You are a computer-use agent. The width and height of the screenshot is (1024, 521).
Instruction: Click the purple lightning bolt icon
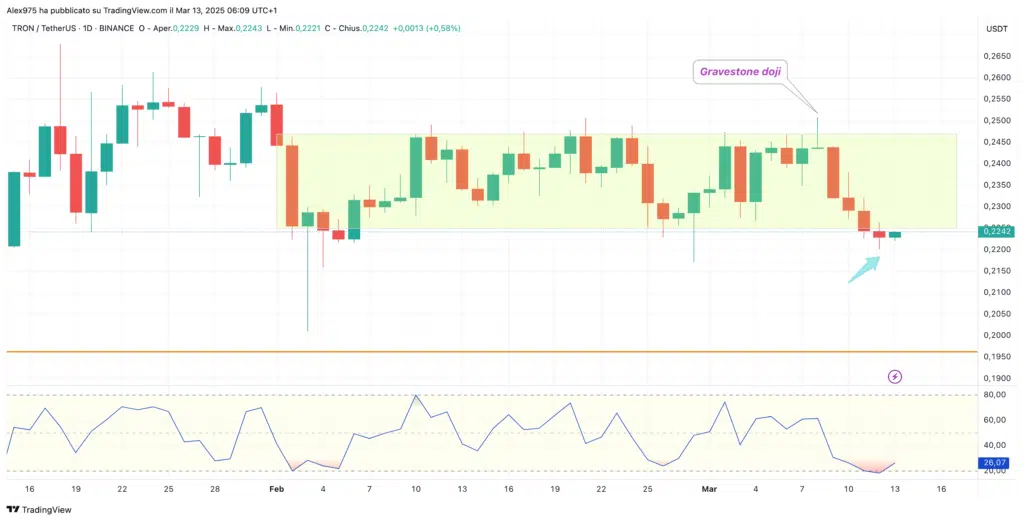tap(895, 377)
